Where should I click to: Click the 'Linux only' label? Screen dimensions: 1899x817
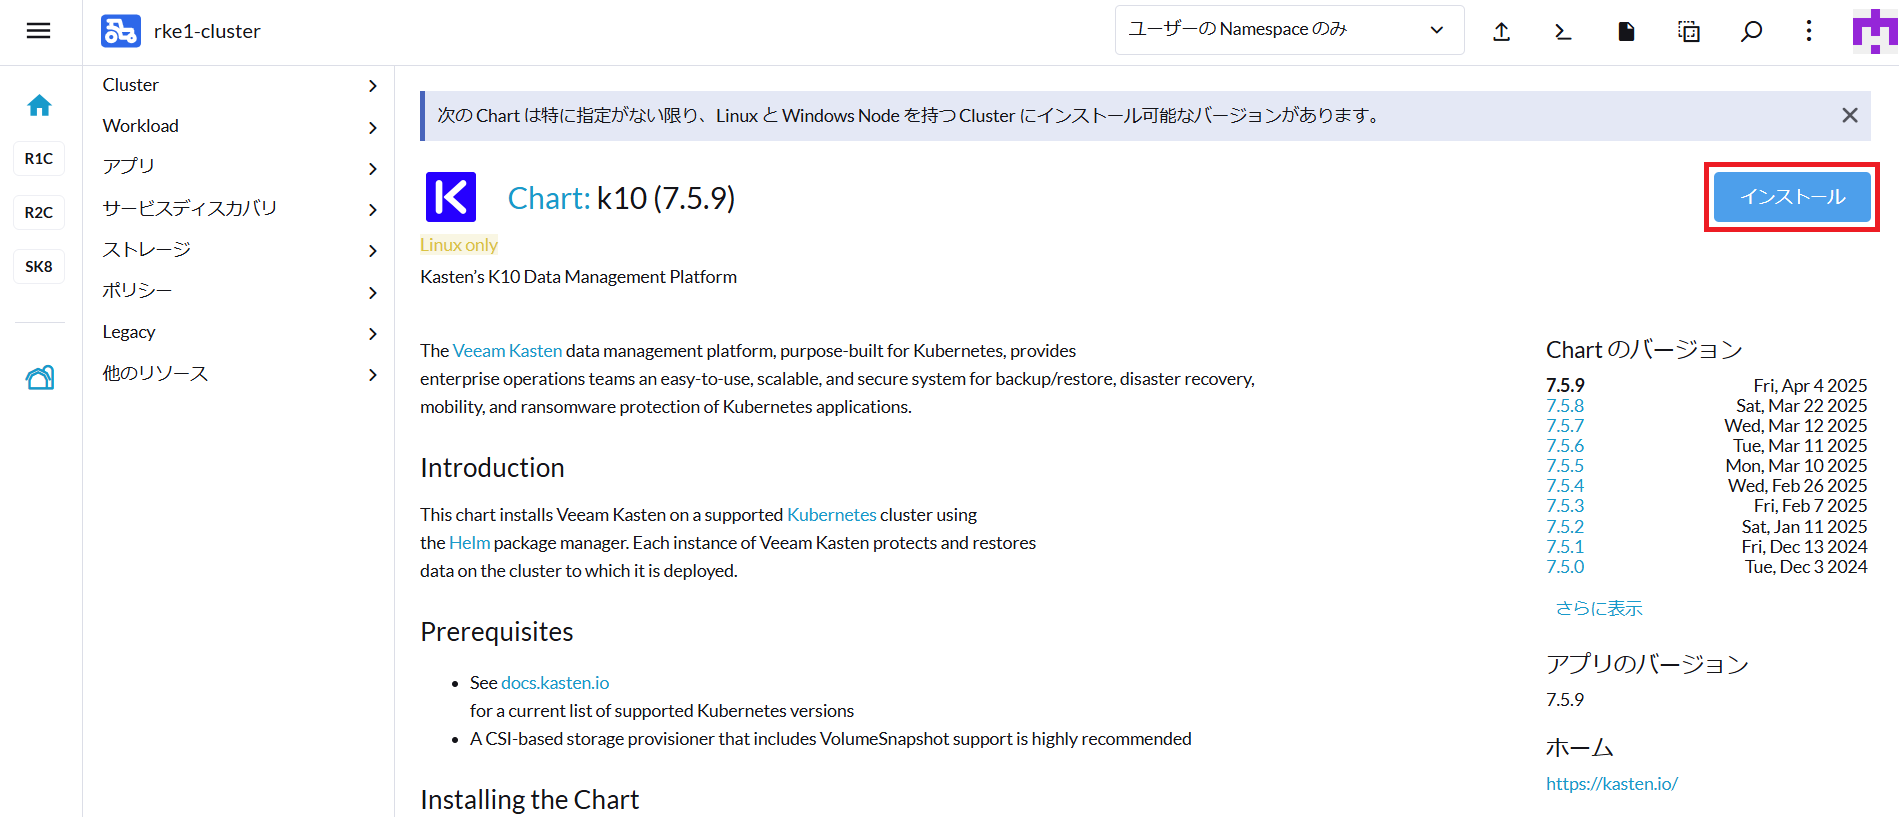pyautogui.click(x=459, y=245)
